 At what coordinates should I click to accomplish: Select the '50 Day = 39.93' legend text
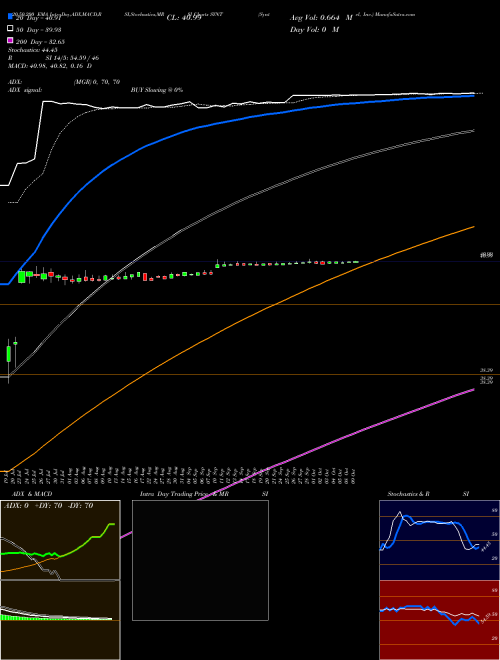[x=38, y=30]
